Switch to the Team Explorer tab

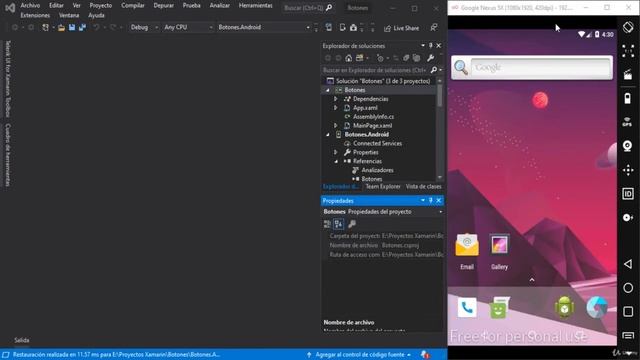coord(383,187)
